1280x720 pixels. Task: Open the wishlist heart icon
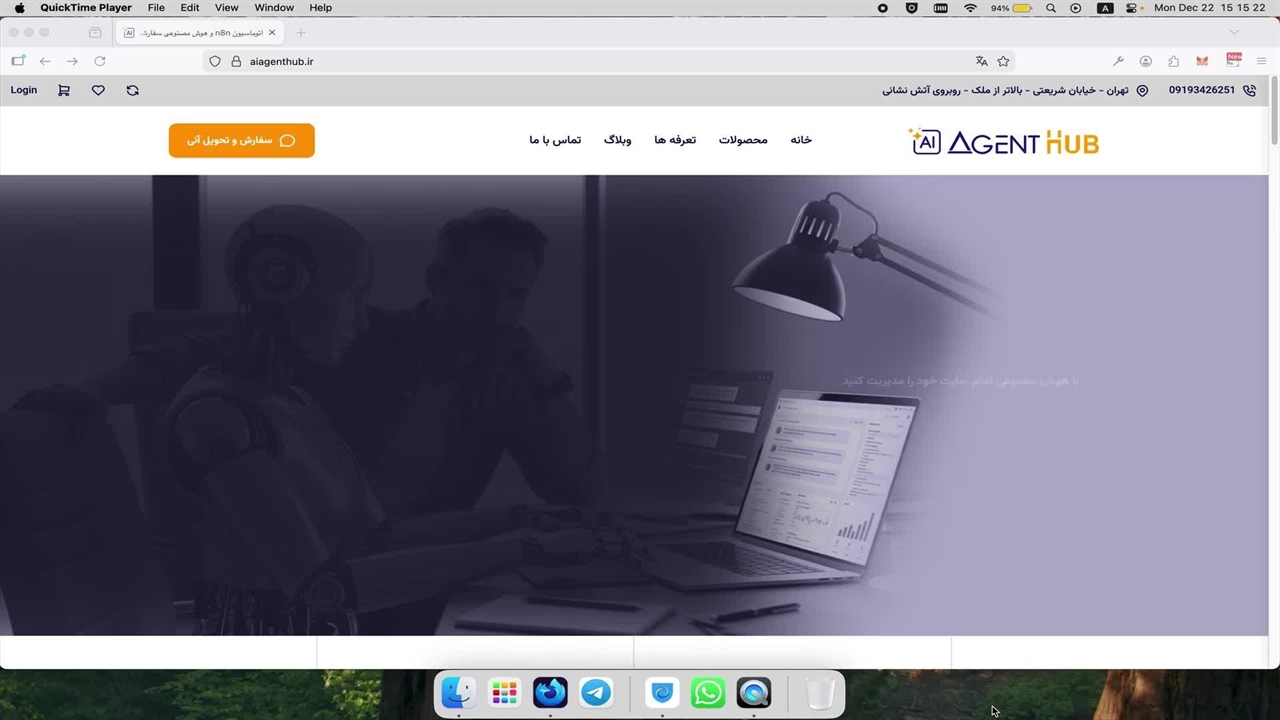point(98,90)
